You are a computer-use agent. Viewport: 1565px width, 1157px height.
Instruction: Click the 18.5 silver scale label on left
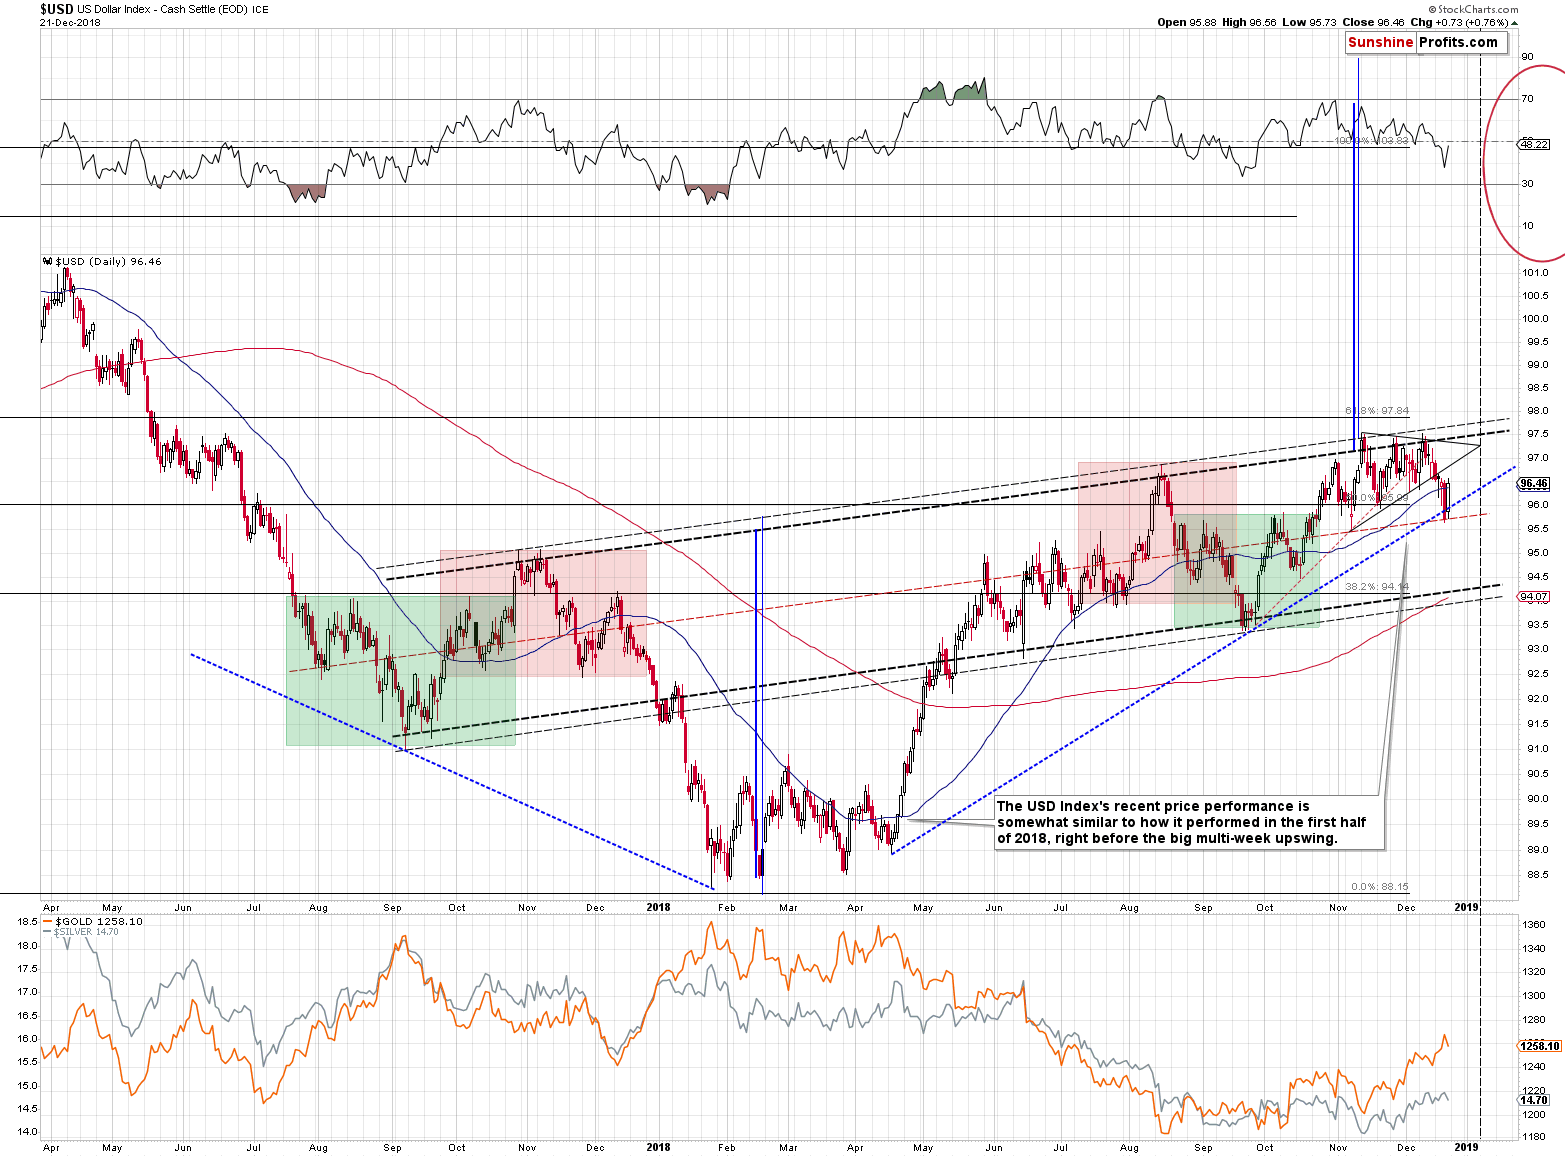[27, 922]
